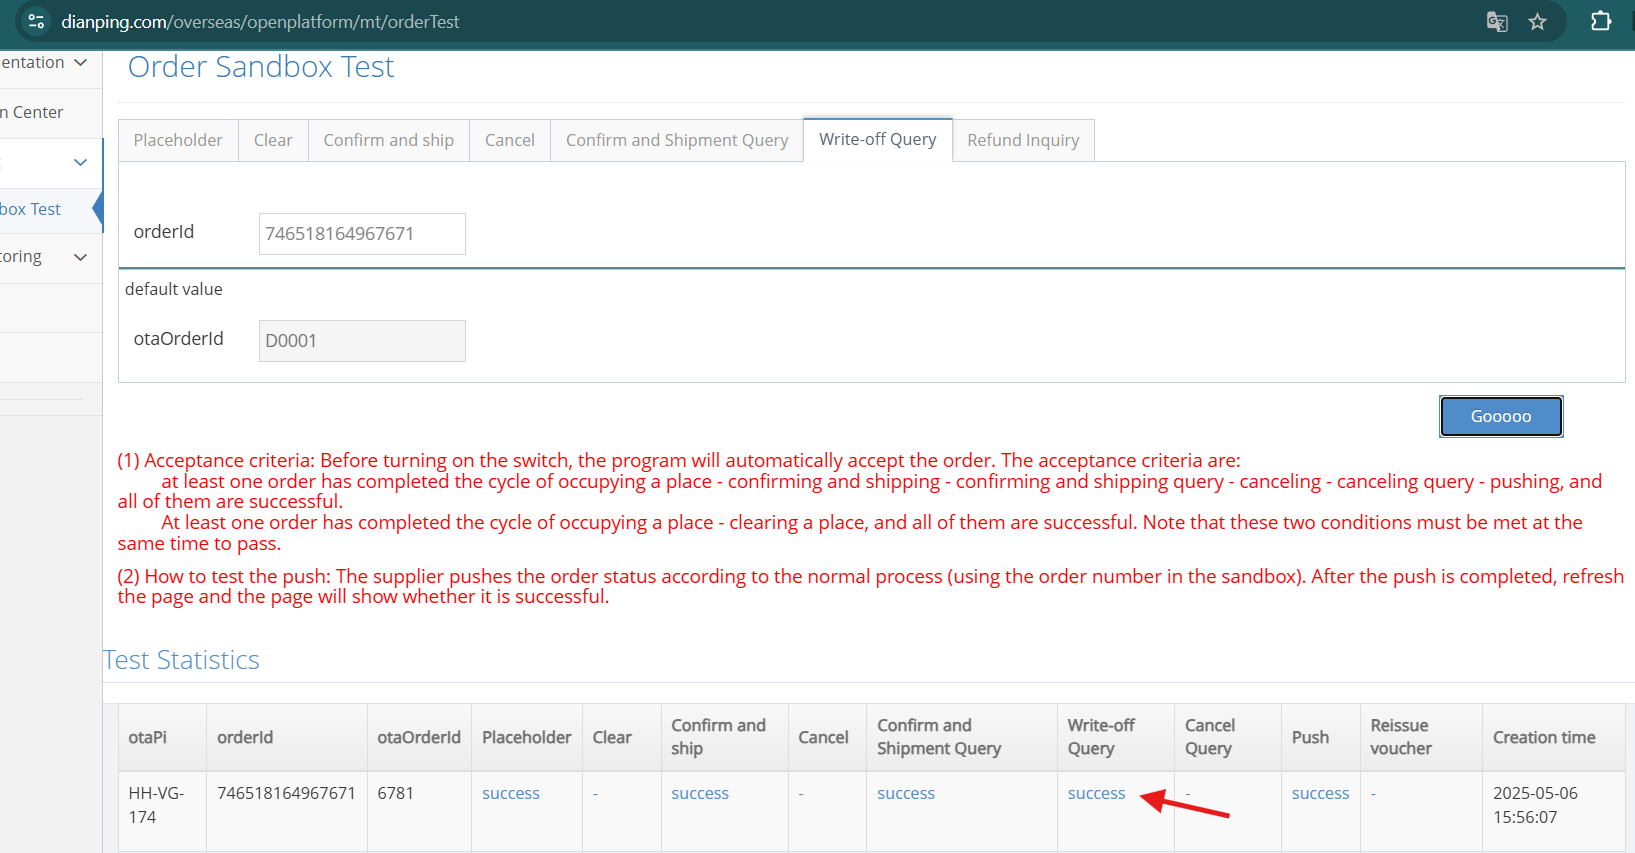Select the Cancel tab
The height and width of the screenshot is (853, 1635).
point(509,140)
